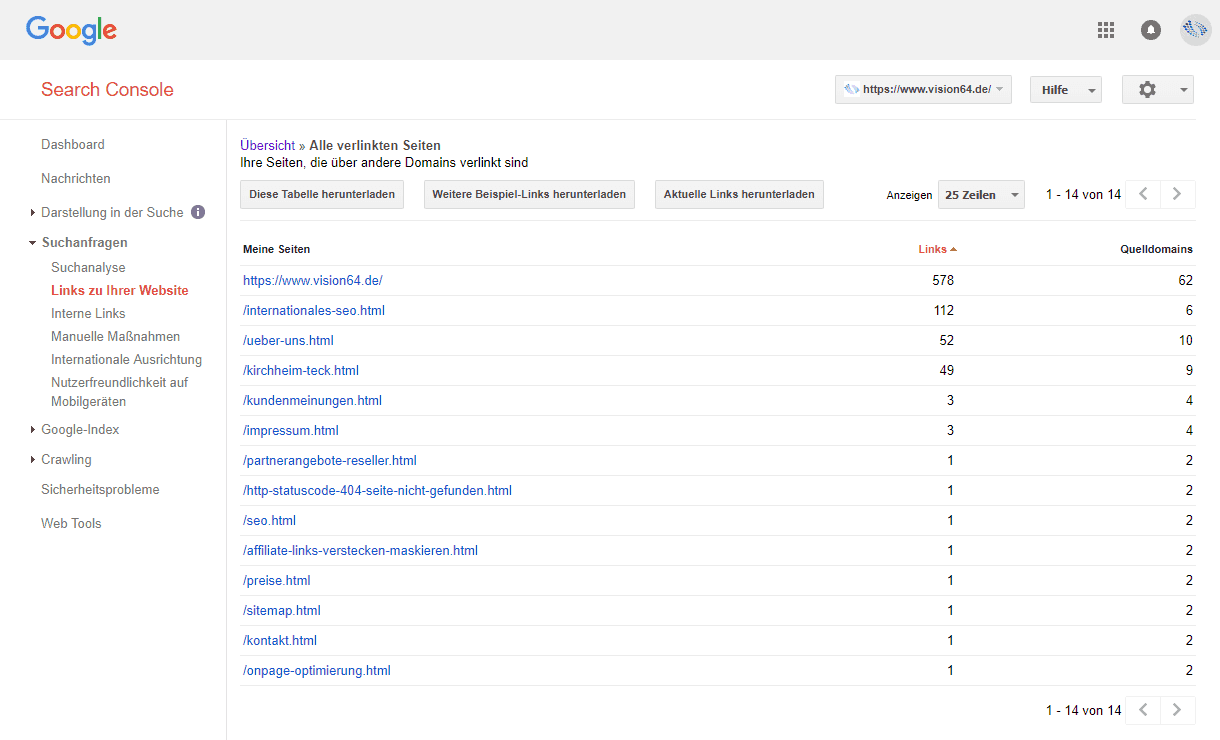Open the /onpage-optimierung.html link
Image resolution: width=1220 pixels, height=740 pixels.
(317, 670)
